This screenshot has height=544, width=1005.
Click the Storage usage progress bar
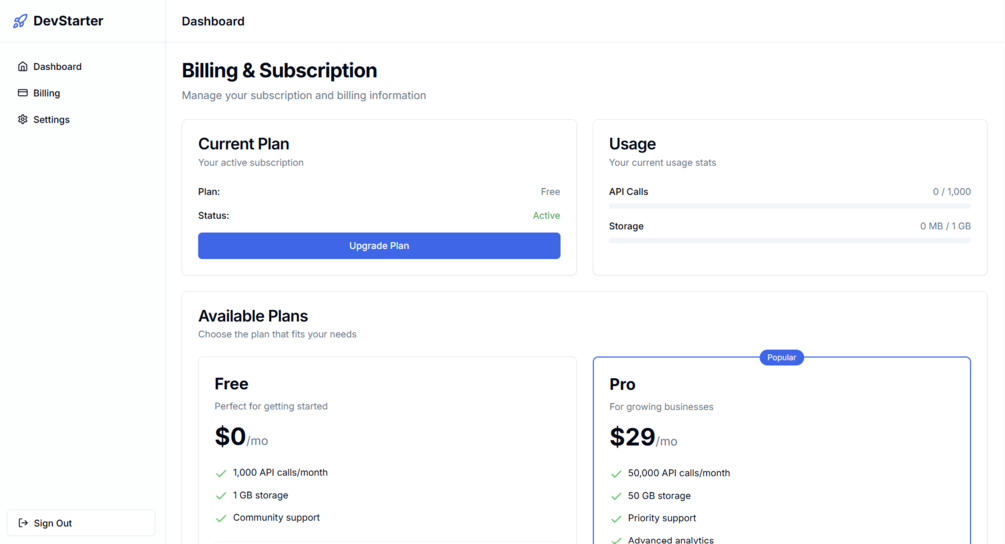[x=790, y=240]
